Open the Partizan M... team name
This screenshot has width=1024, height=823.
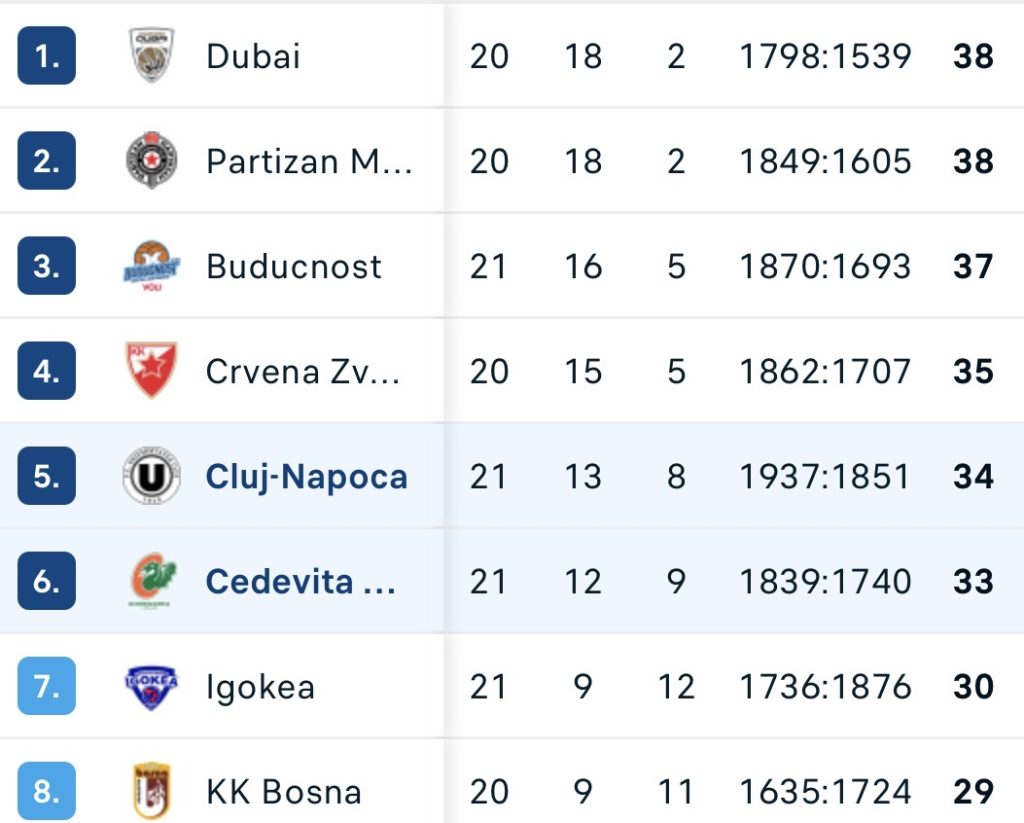tap(309, 161)
